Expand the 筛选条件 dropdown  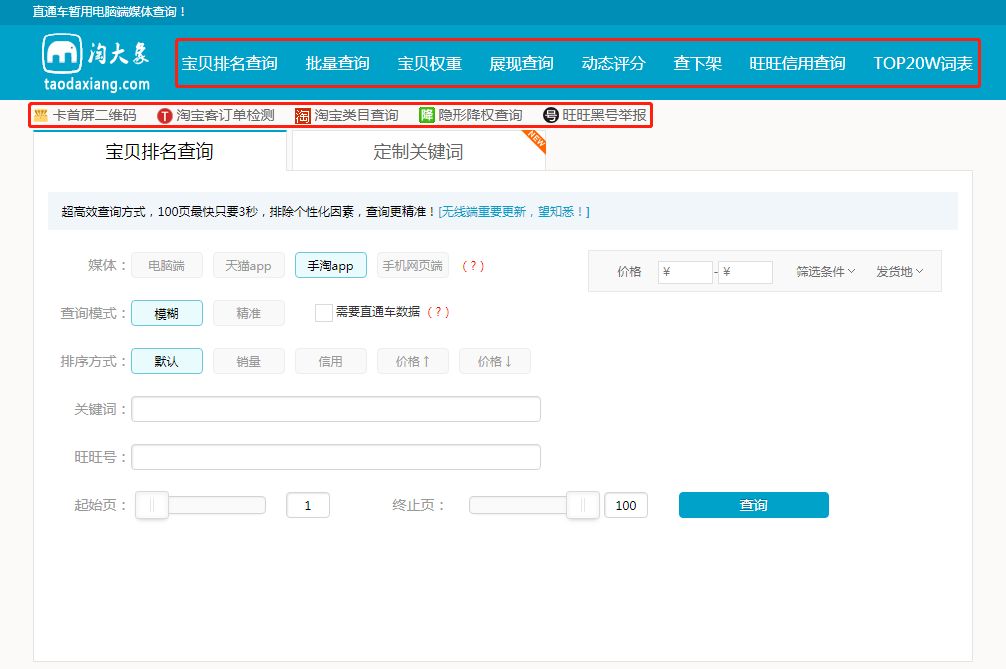pyautogui.click(x=823, y=271)
